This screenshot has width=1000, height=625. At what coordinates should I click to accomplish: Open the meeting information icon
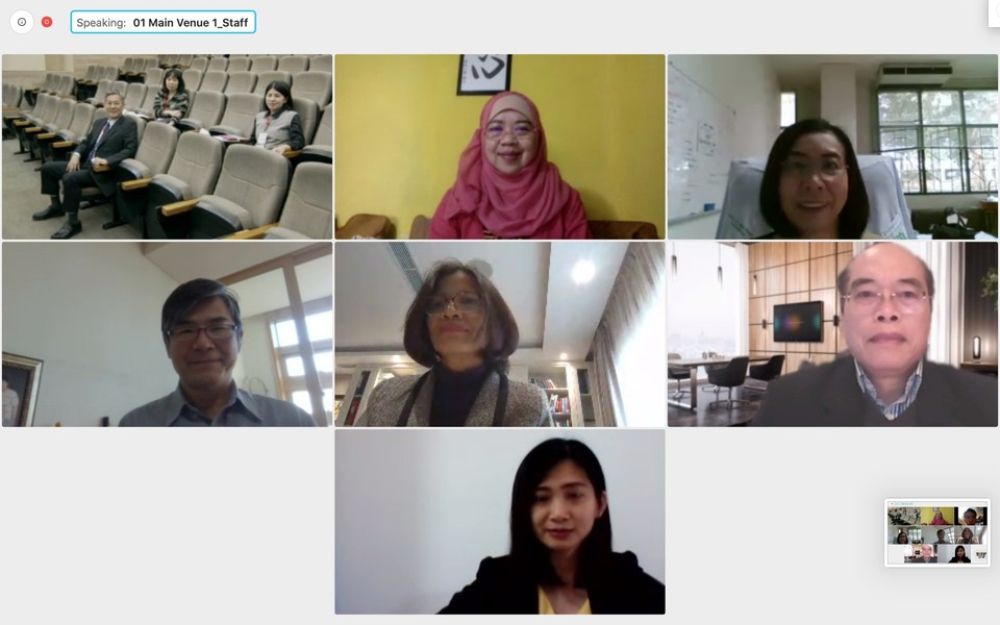point(22,22)
